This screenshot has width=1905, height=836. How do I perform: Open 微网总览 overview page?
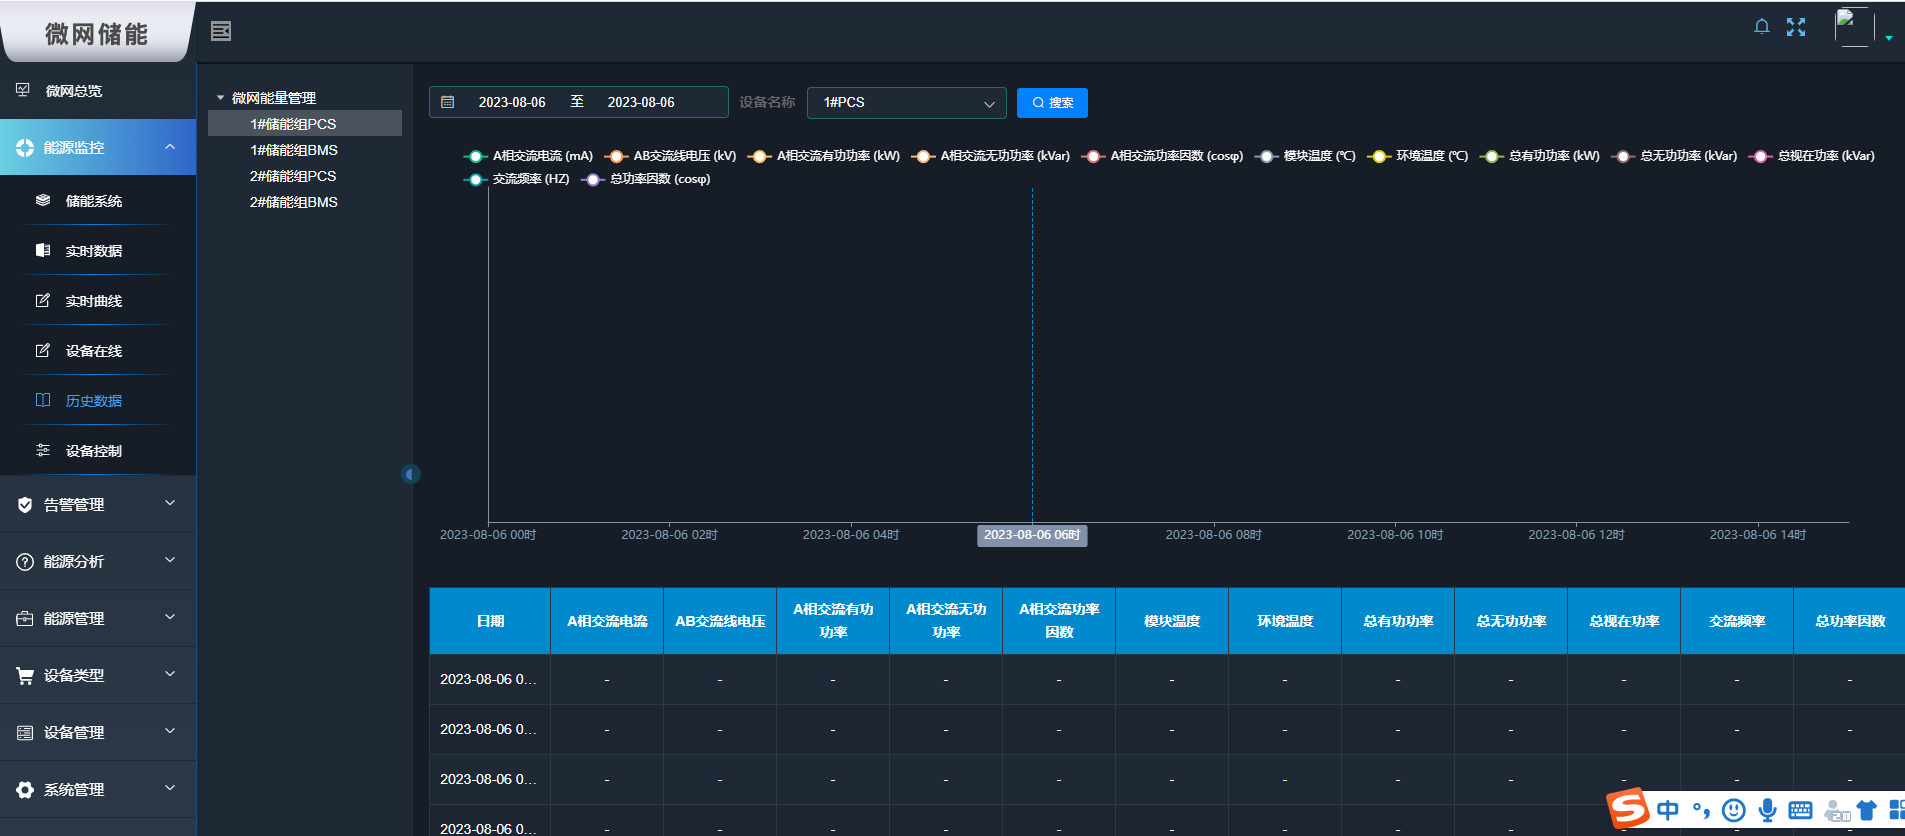98,91
